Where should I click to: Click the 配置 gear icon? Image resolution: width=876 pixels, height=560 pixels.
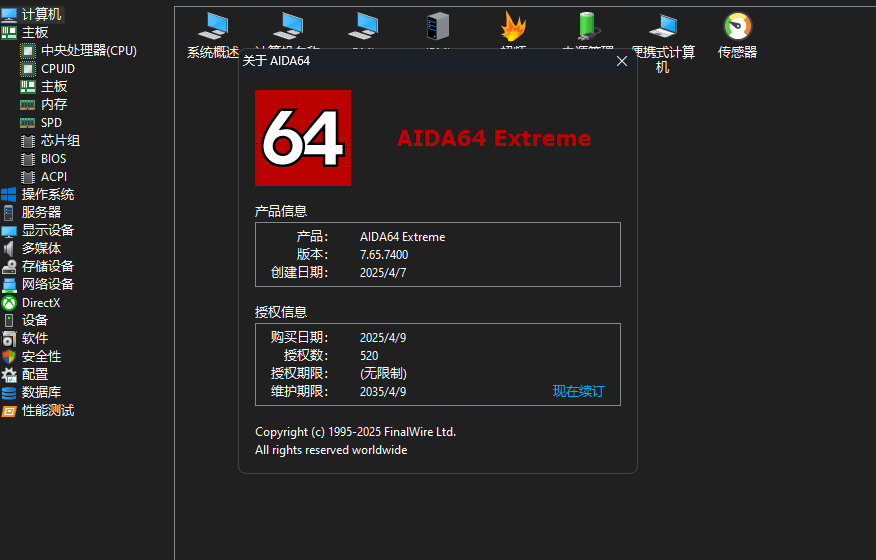point(9,374)
